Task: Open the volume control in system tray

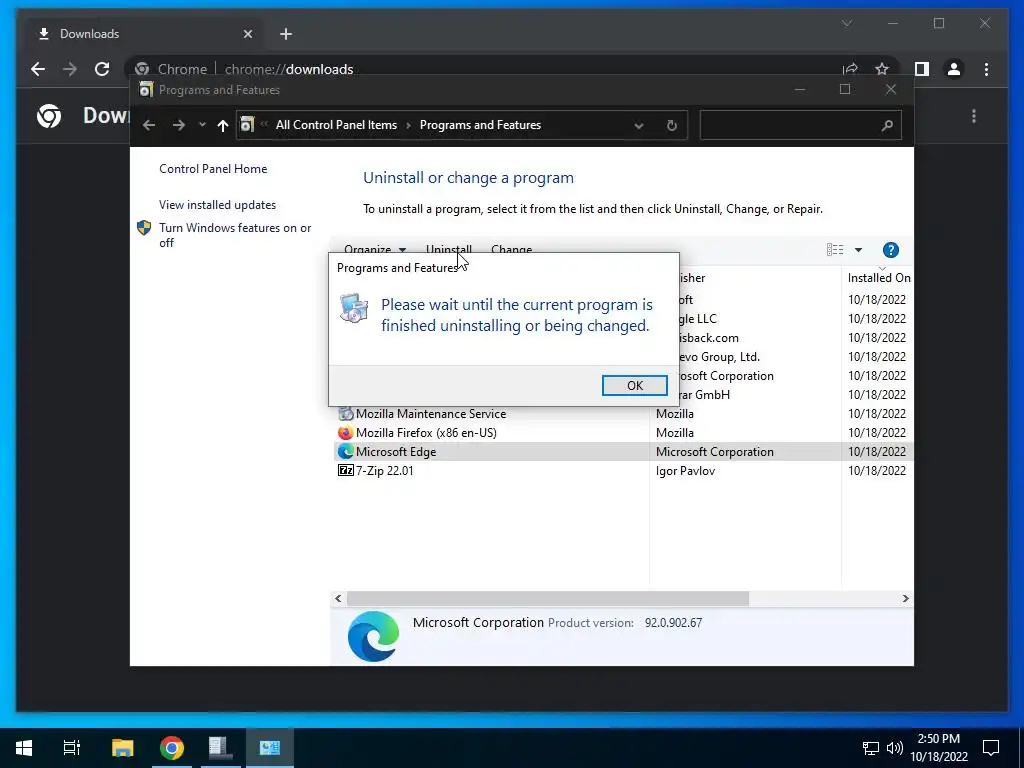Action: (x=895, y=748)
